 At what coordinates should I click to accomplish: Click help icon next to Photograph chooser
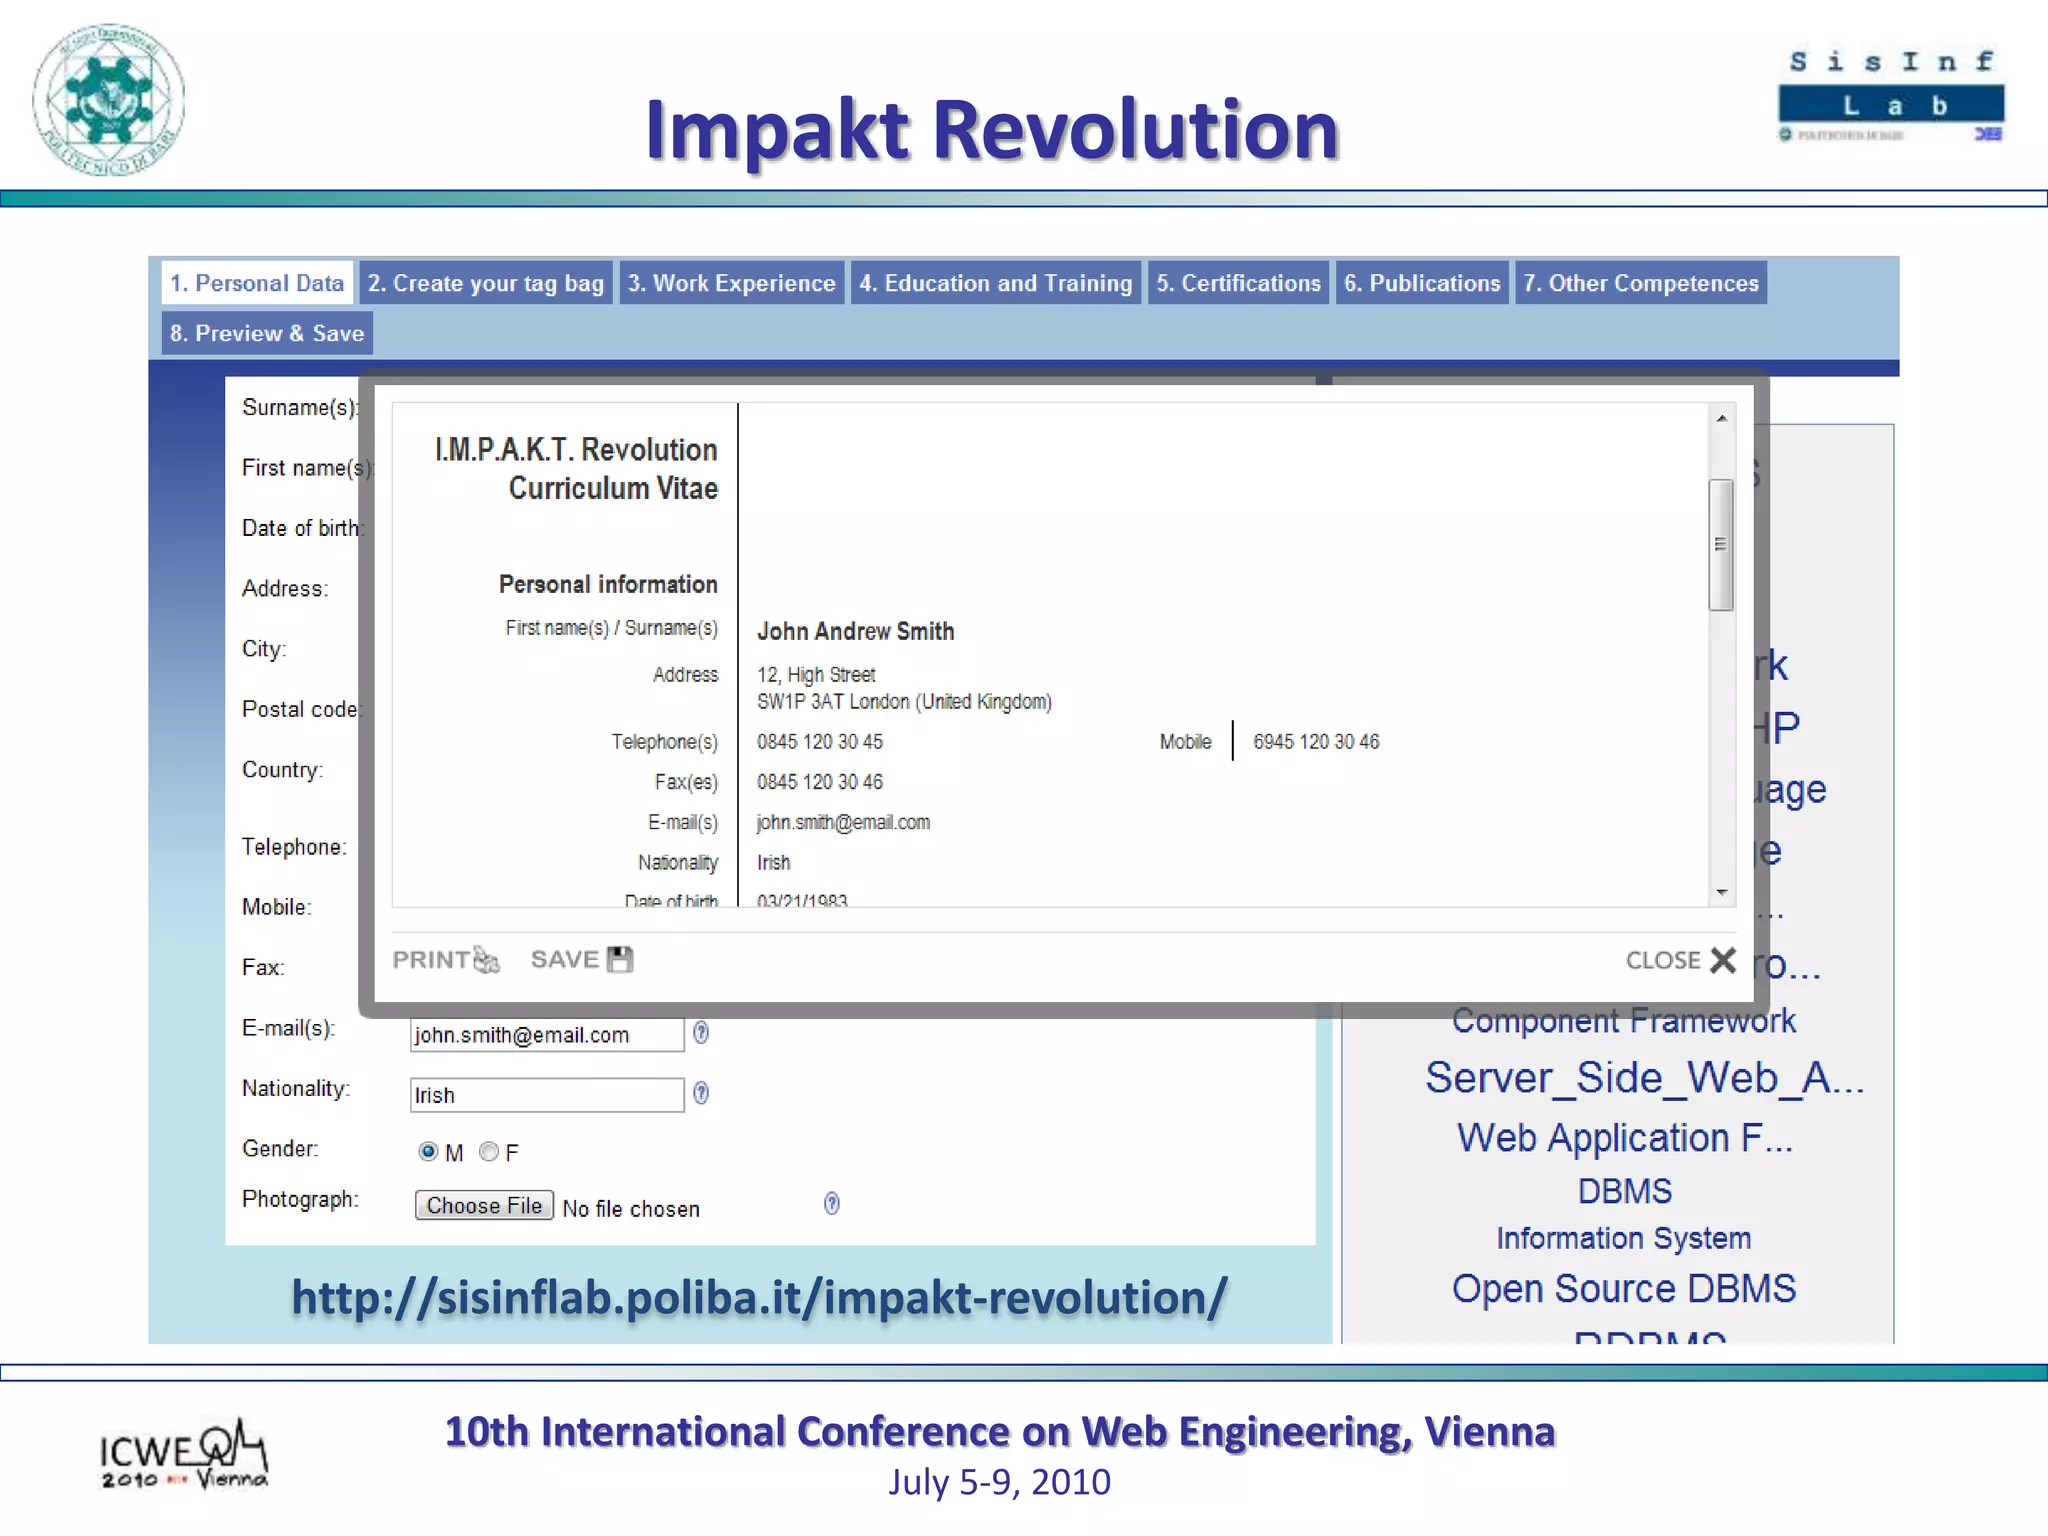(831, 1203)
